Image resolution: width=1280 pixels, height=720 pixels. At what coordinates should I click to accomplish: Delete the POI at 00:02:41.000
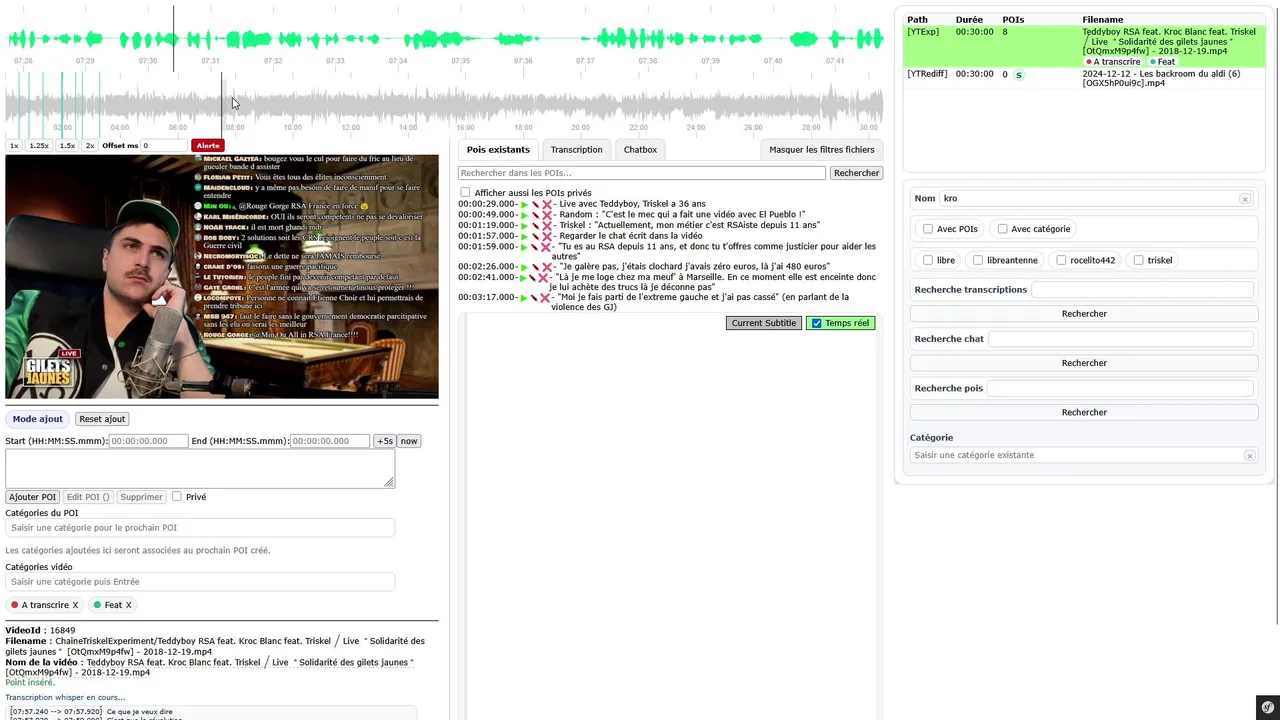543,278
